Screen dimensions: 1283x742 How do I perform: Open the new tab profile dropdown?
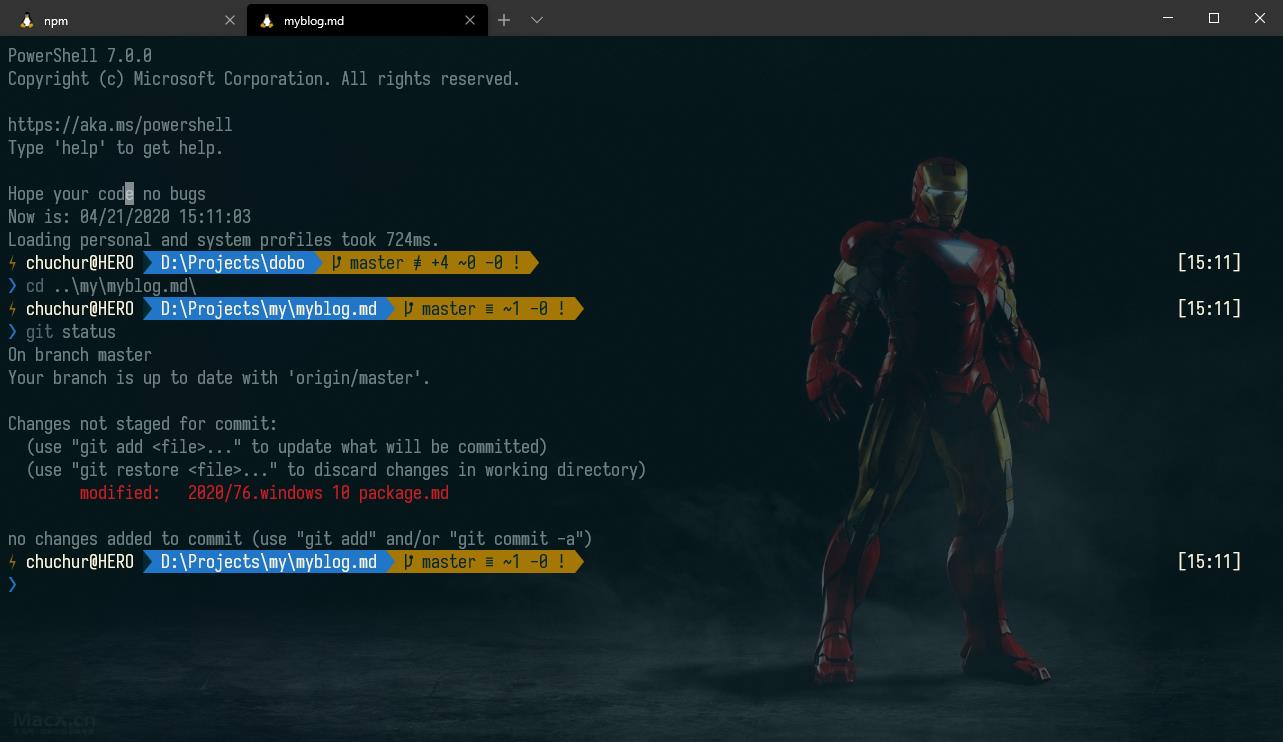click(537, 20)
